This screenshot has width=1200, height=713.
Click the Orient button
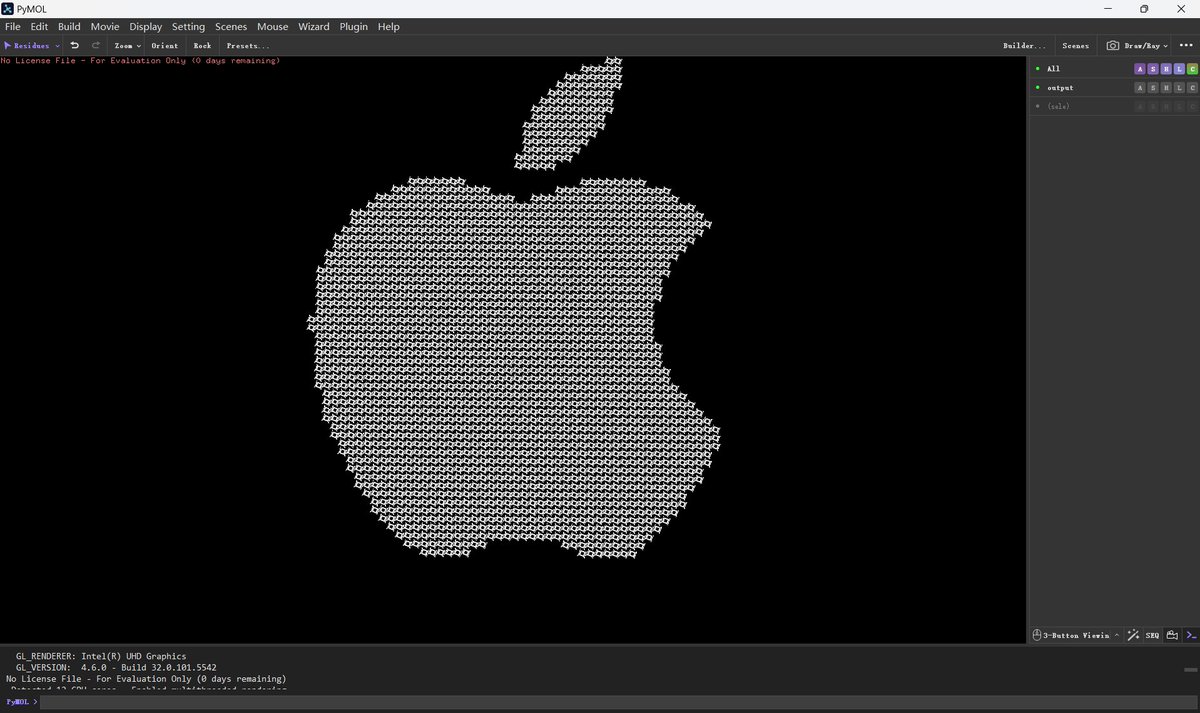tap(165, 45)
